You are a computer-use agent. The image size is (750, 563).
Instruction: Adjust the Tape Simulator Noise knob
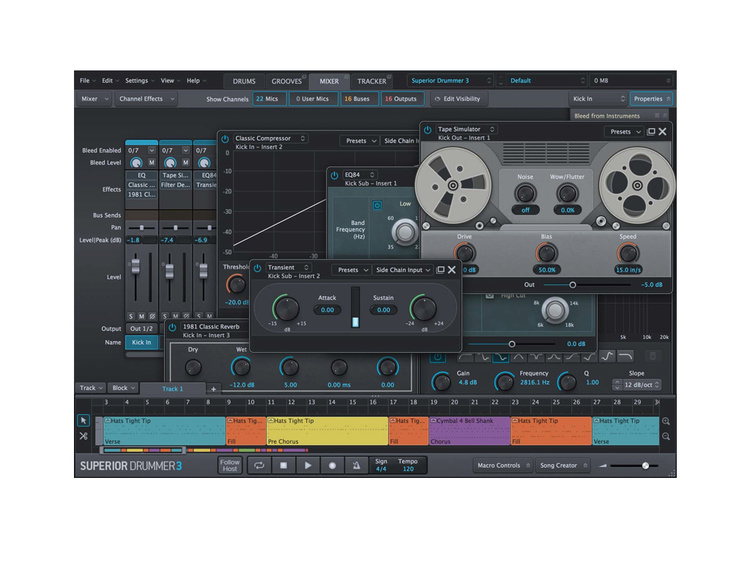coord(525,194)
